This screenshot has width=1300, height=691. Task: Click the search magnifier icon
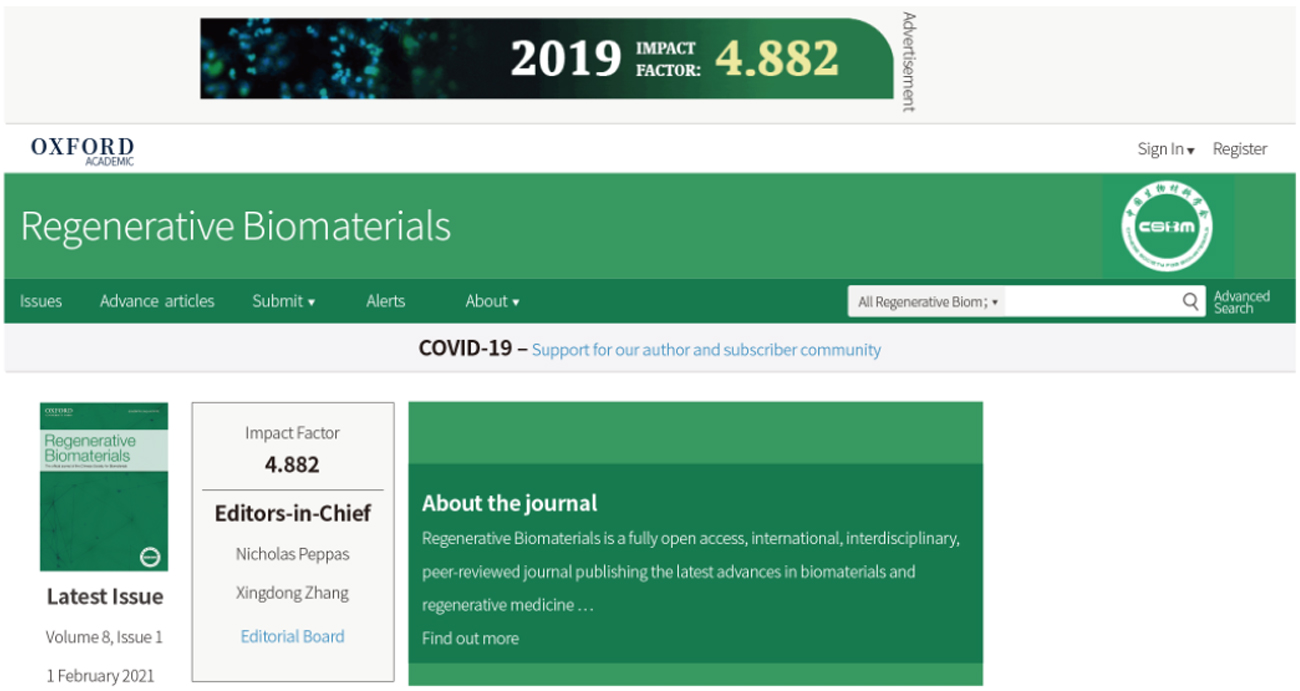(1190, 301)
